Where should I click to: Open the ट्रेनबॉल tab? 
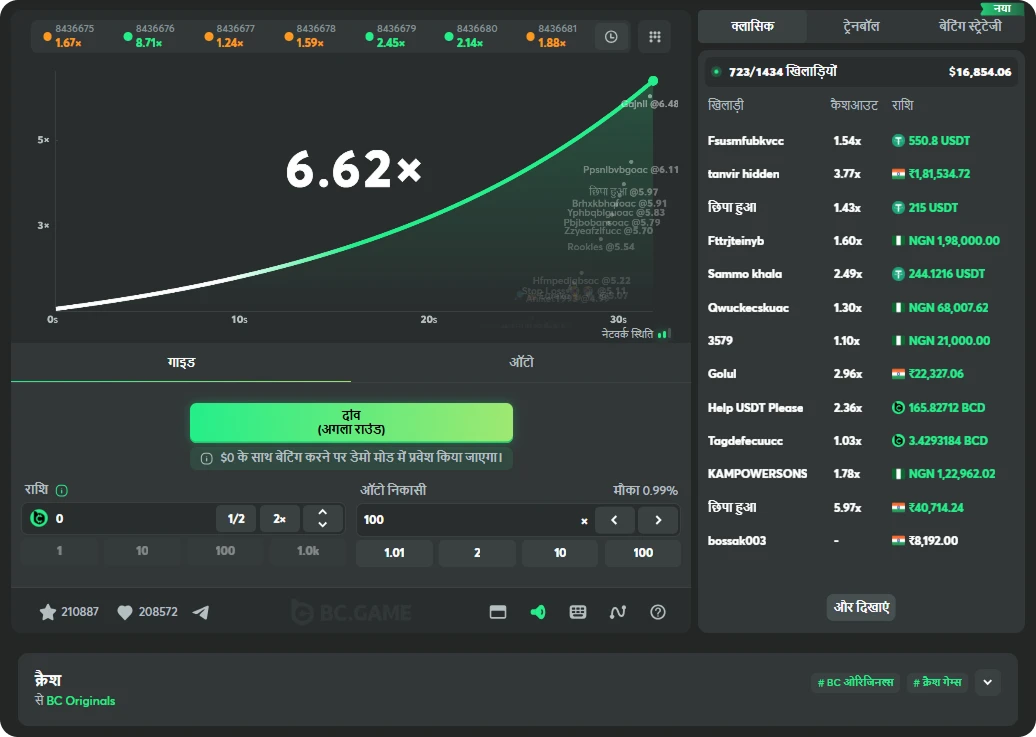(860, 26)
